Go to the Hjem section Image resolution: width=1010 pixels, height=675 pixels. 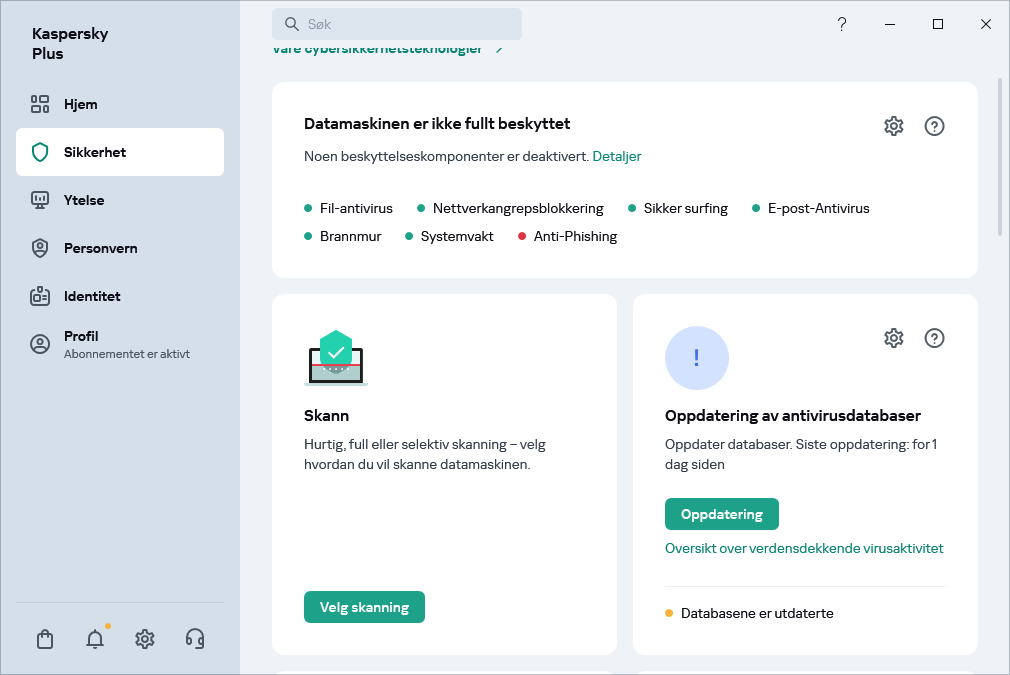coord(80,104)
